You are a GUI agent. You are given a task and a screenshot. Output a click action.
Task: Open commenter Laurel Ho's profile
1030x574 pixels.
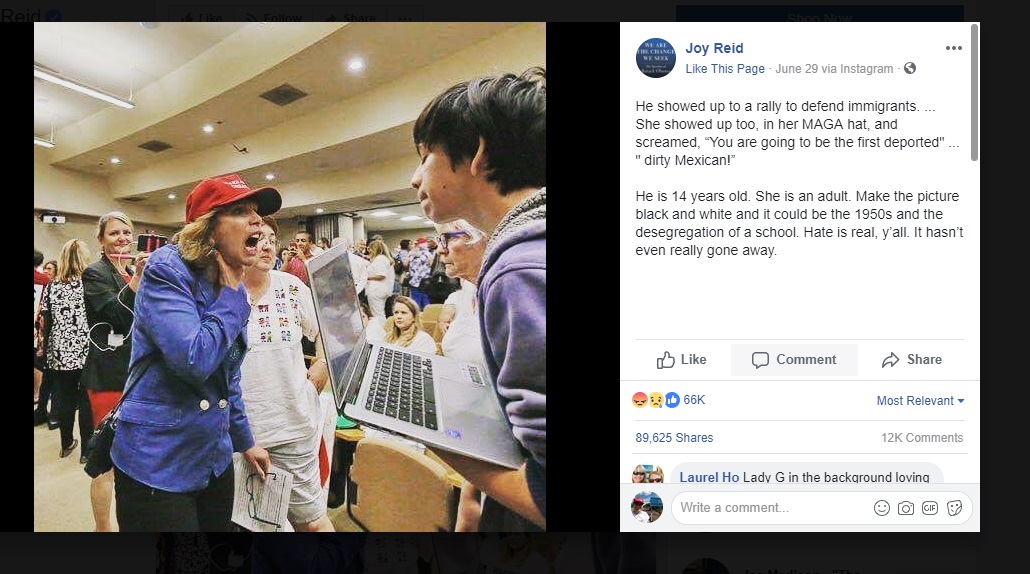coord(709,477)
